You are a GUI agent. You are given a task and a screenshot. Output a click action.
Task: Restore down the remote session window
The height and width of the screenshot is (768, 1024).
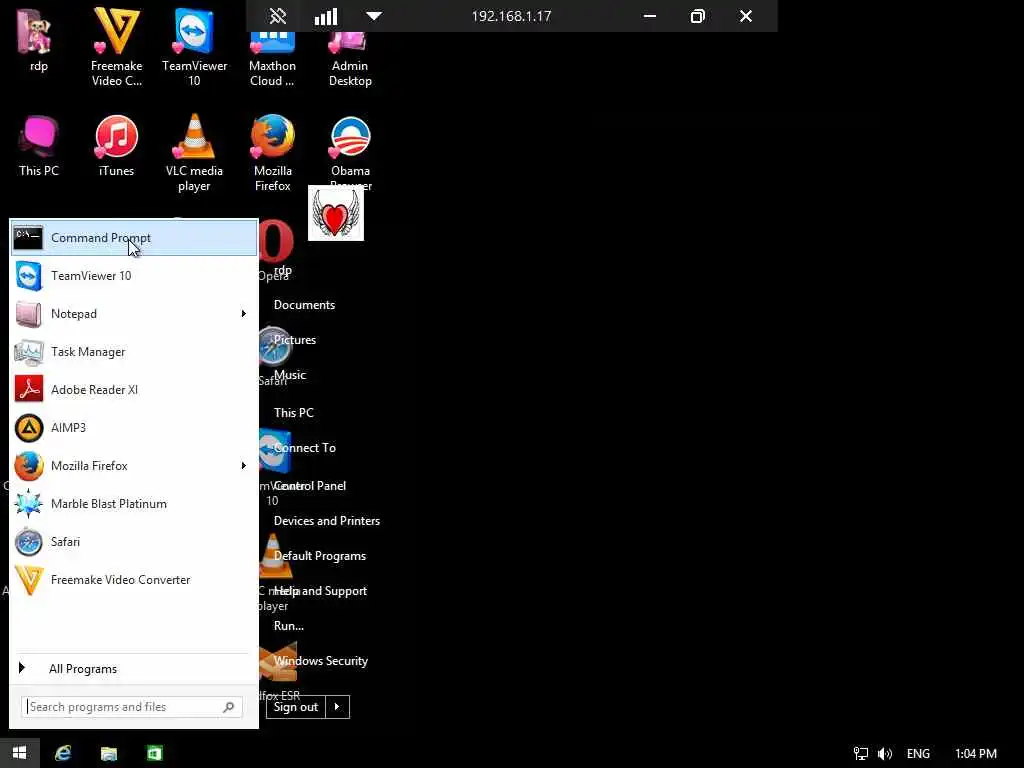coord(697,16)
